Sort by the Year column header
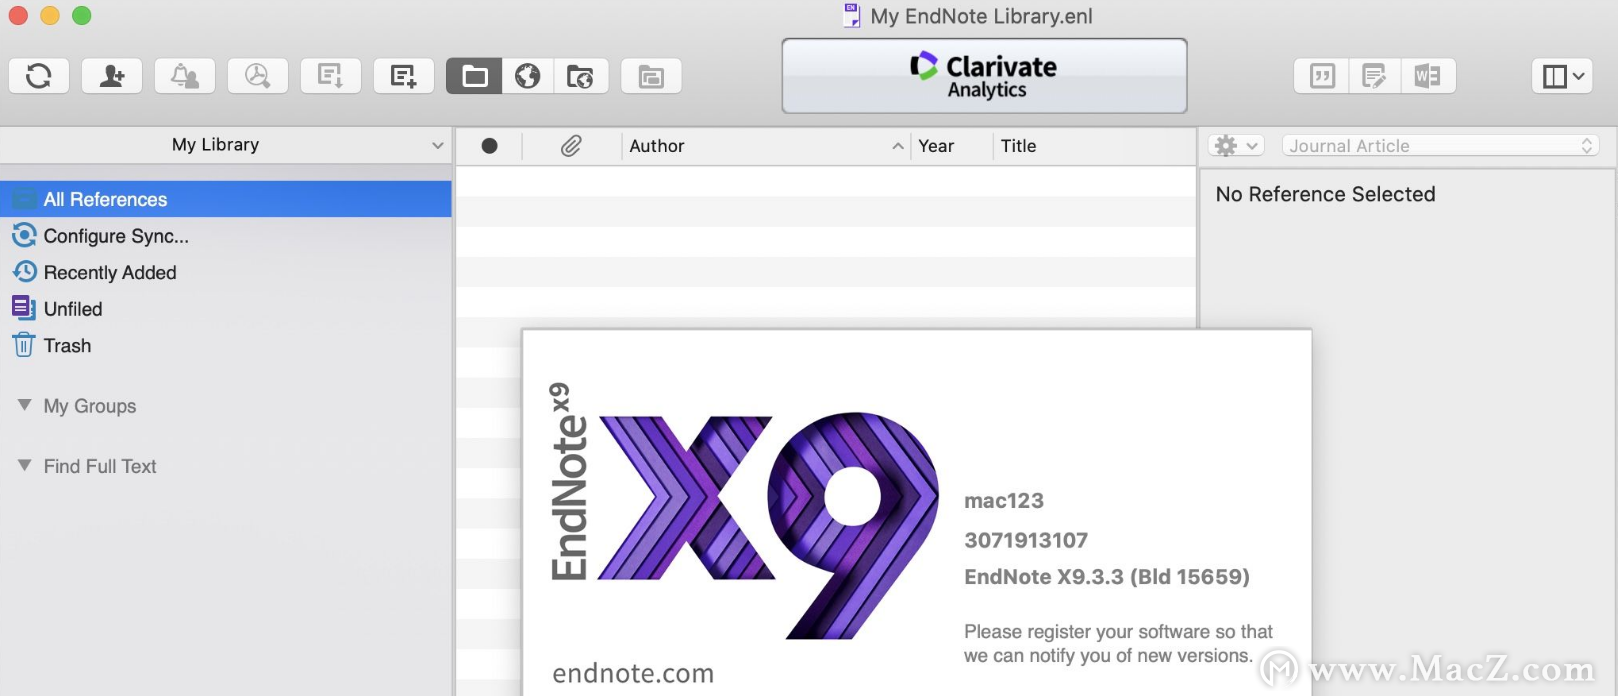This screenshot has height=696, width=1618. tap(951, 146)
